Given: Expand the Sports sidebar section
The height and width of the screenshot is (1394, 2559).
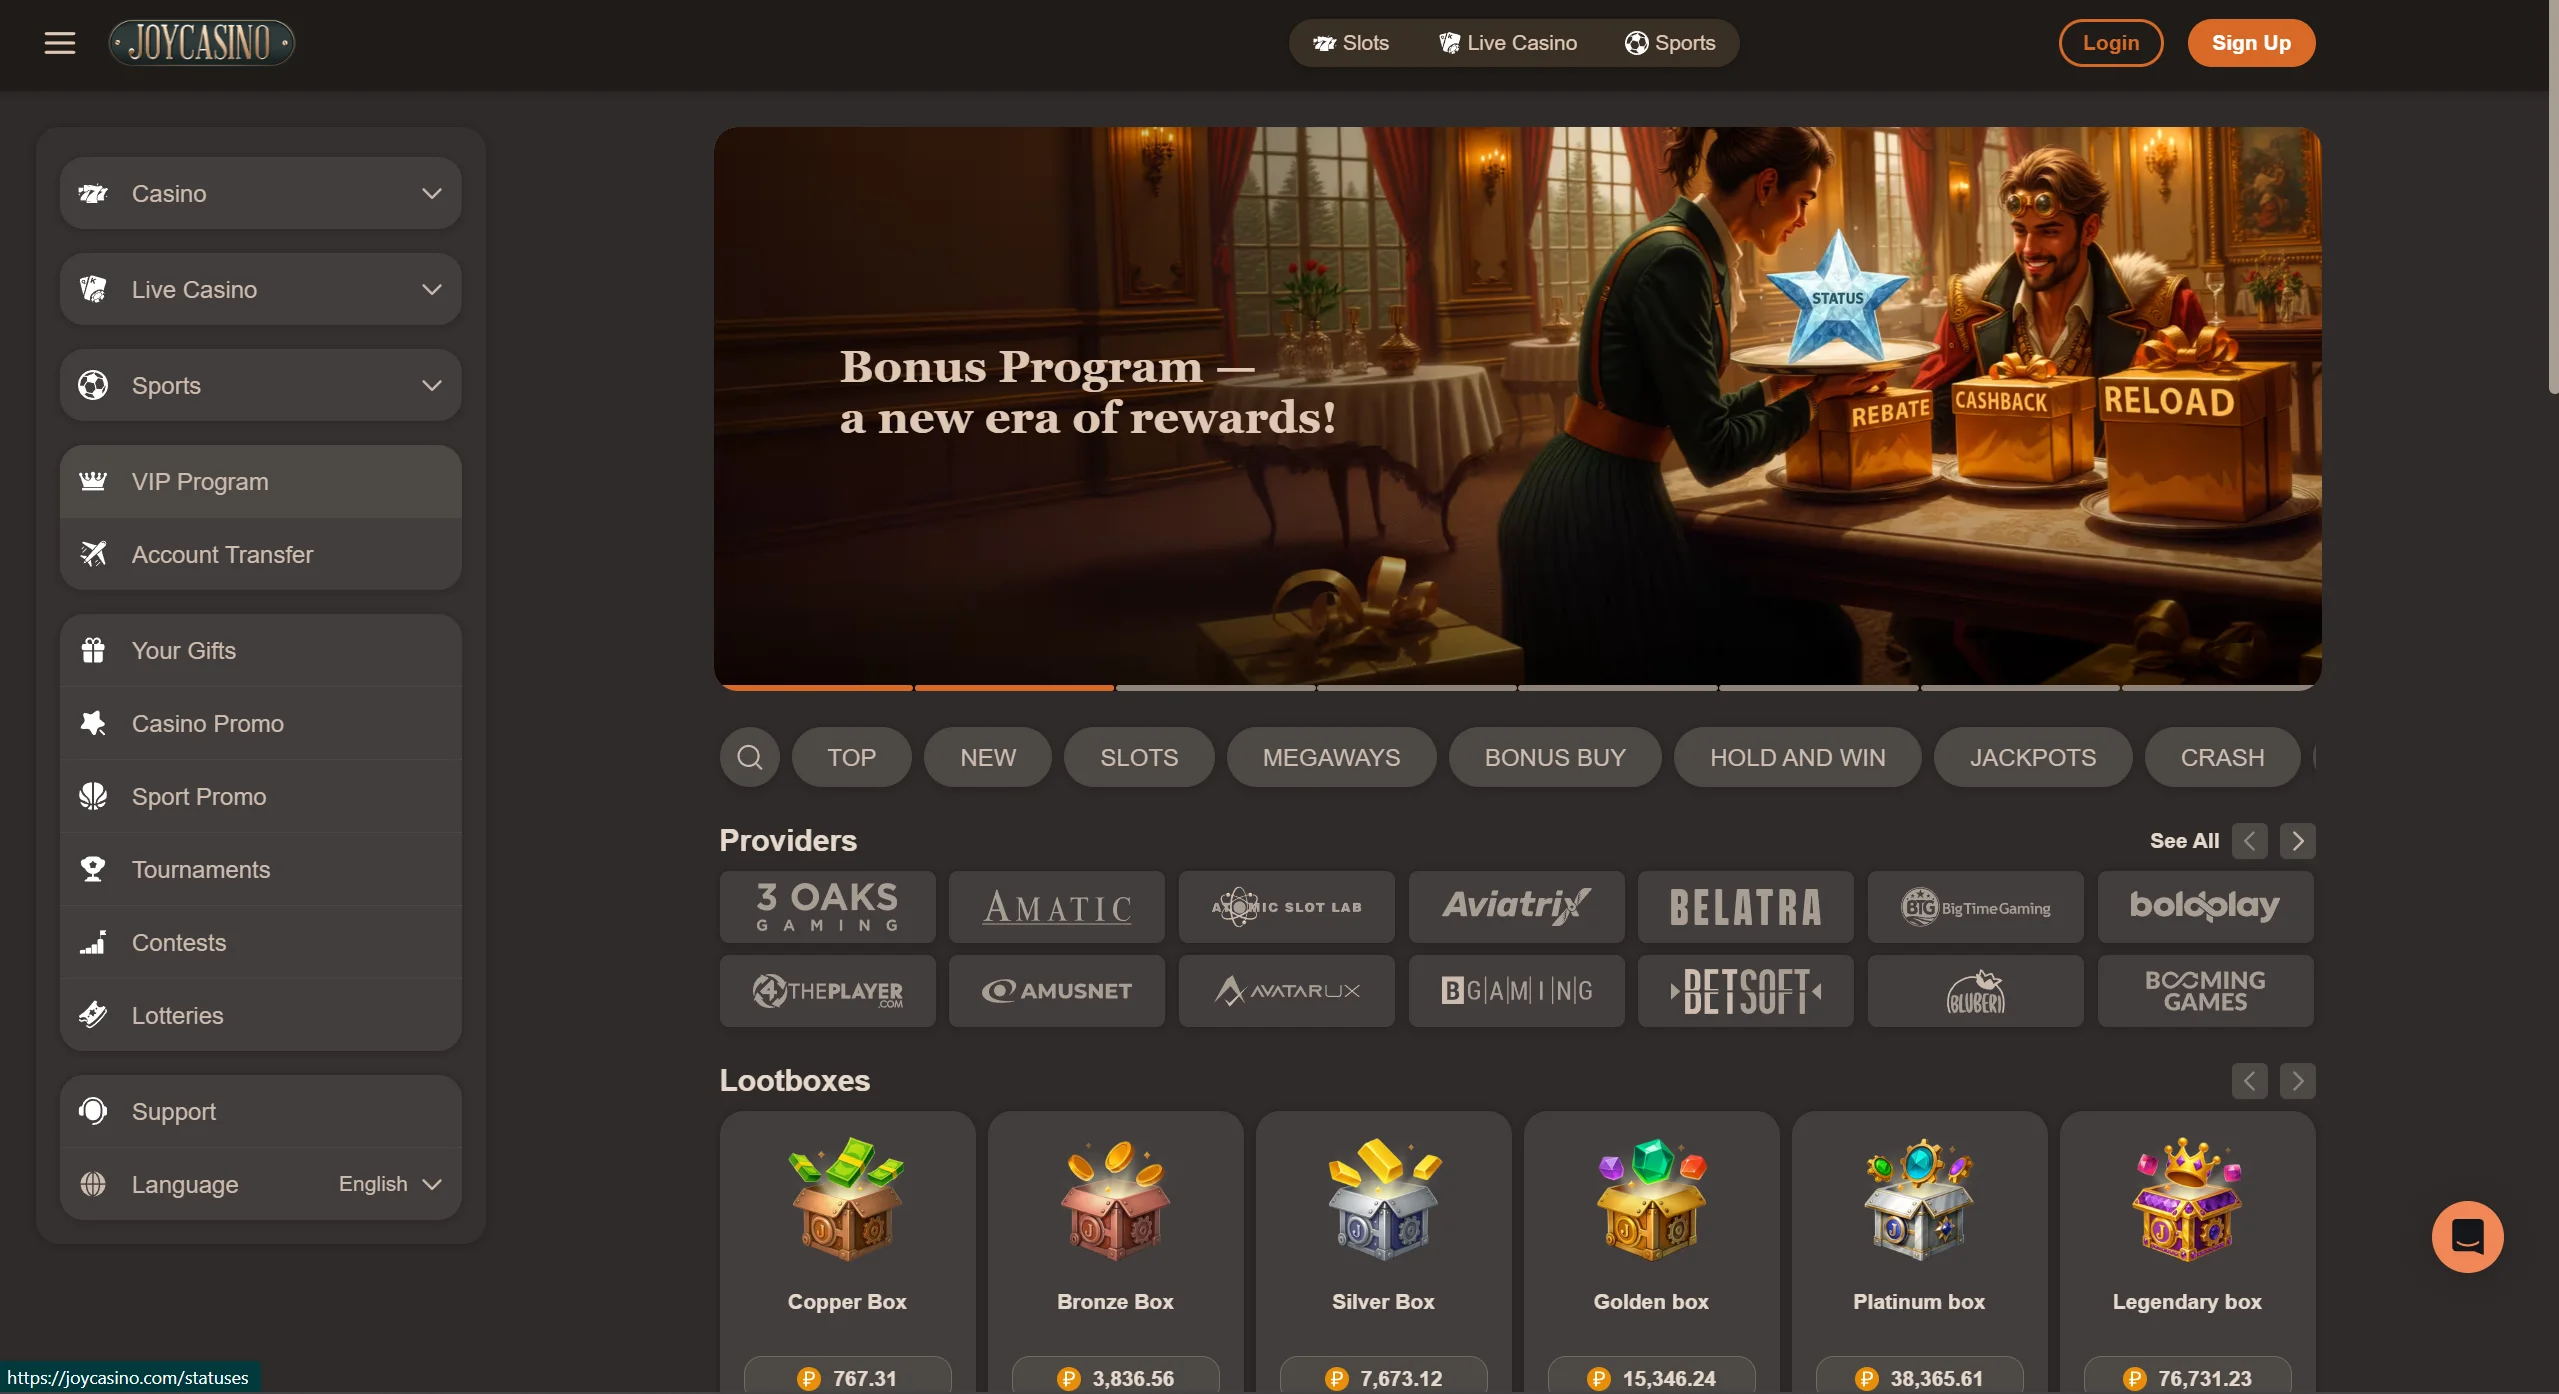Looking at the screenshot, I should (260, 385).
